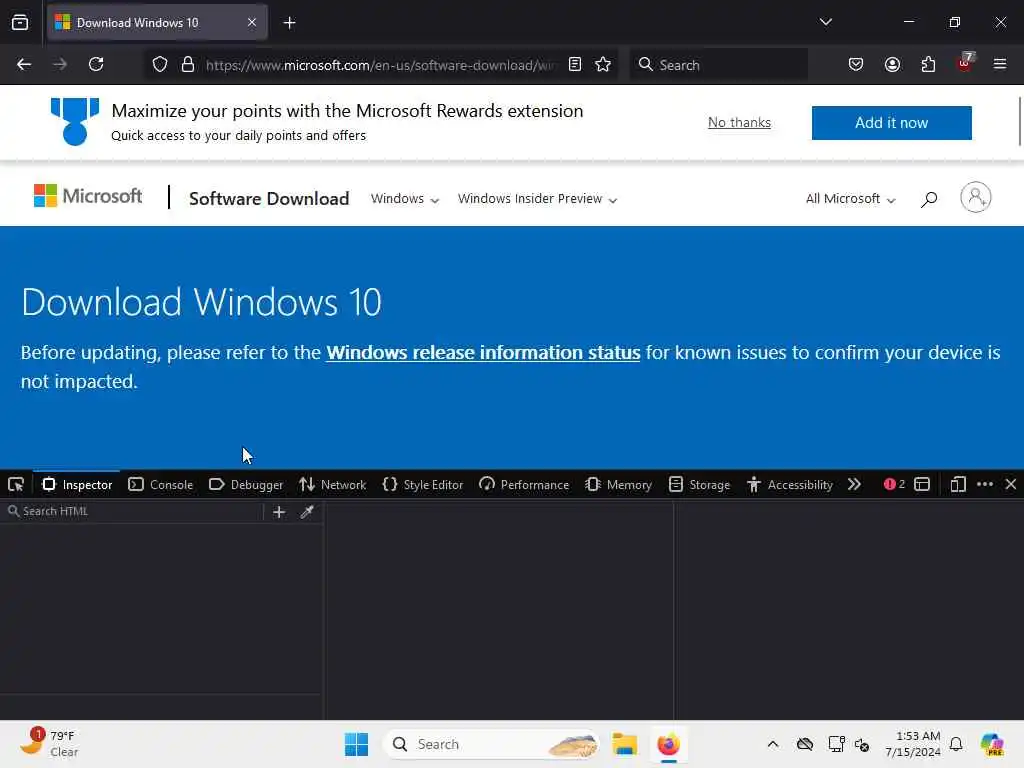Open the Memory devtools tab
This screenshot has height=768, width=1024.
click(x=618, y=485)
